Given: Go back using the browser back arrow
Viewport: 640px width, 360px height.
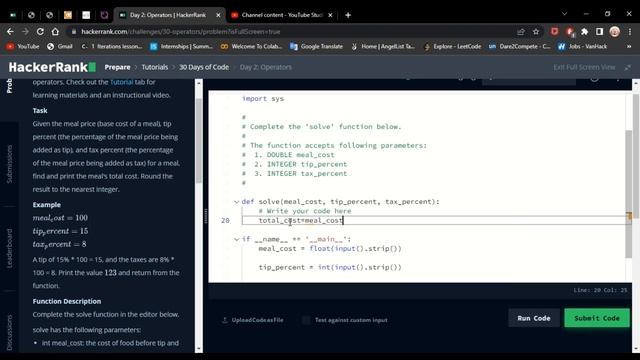Looking at the screenshot, I should 10,31.
